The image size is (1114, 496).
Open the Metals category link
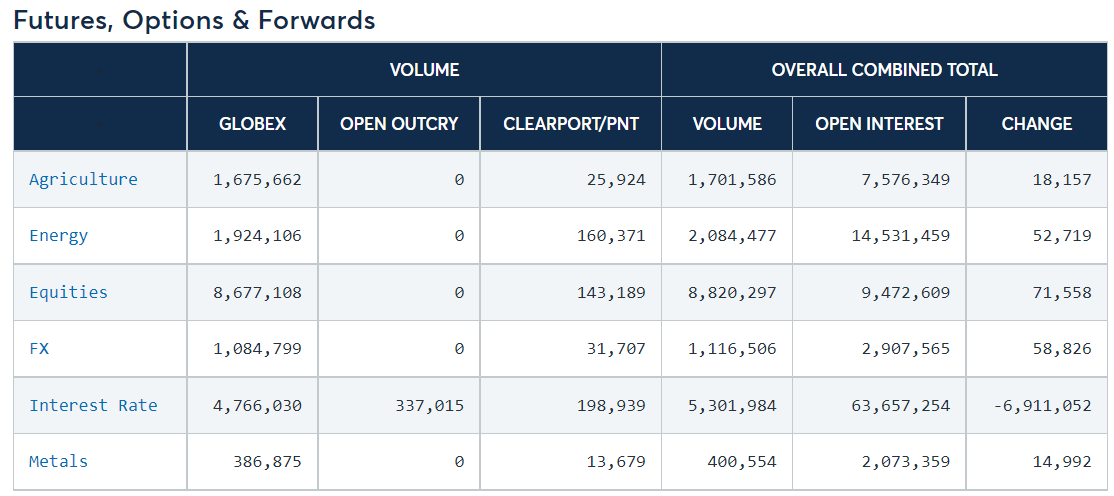58,462
